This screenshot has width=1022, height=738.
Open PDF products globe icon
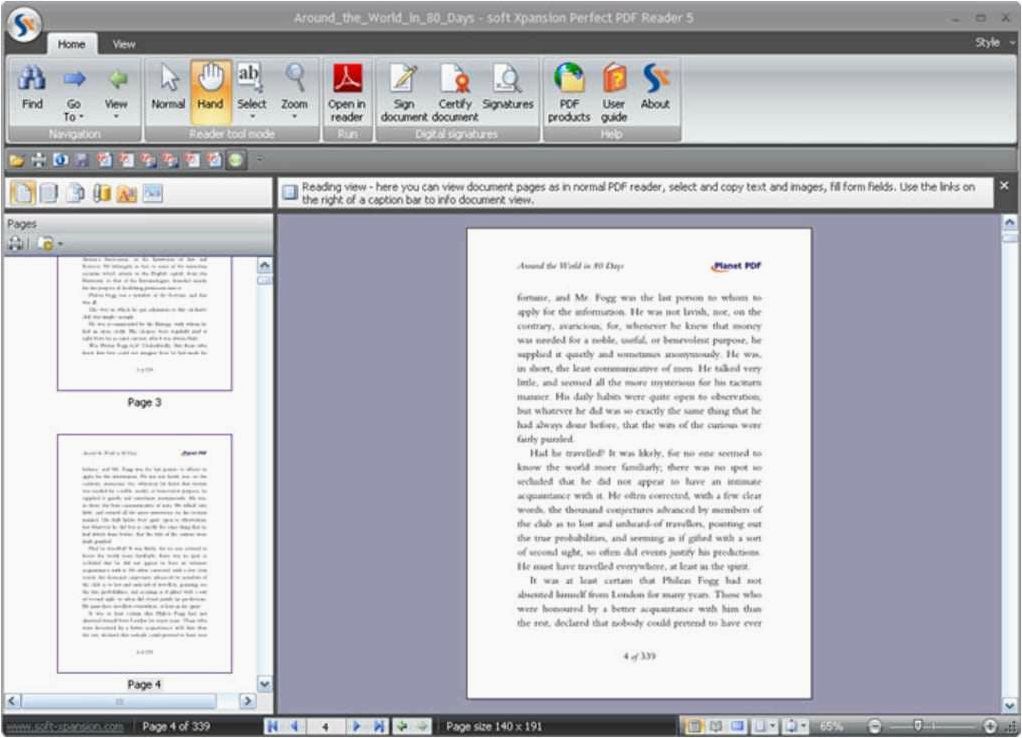[x=569, y=91]
